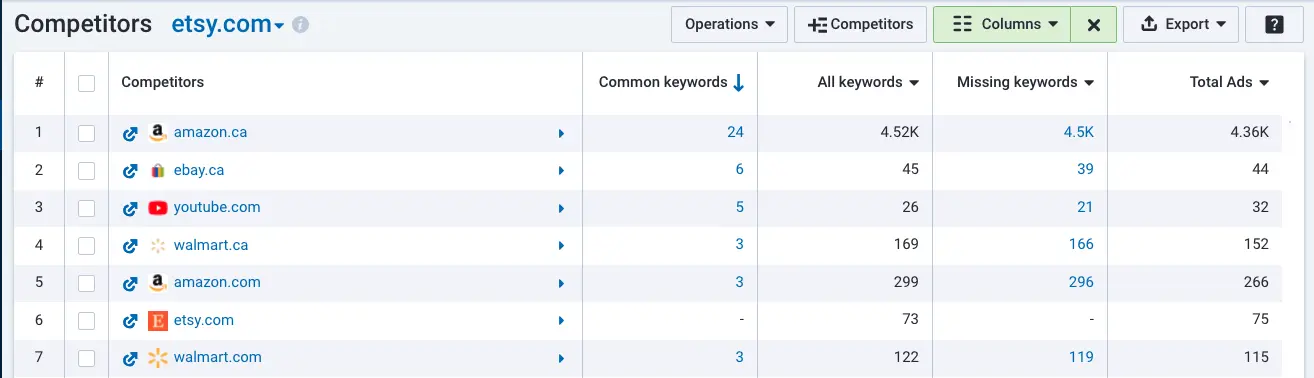
Task: Click the YouTube favicon icon
Action: click(x=157, y=208)
